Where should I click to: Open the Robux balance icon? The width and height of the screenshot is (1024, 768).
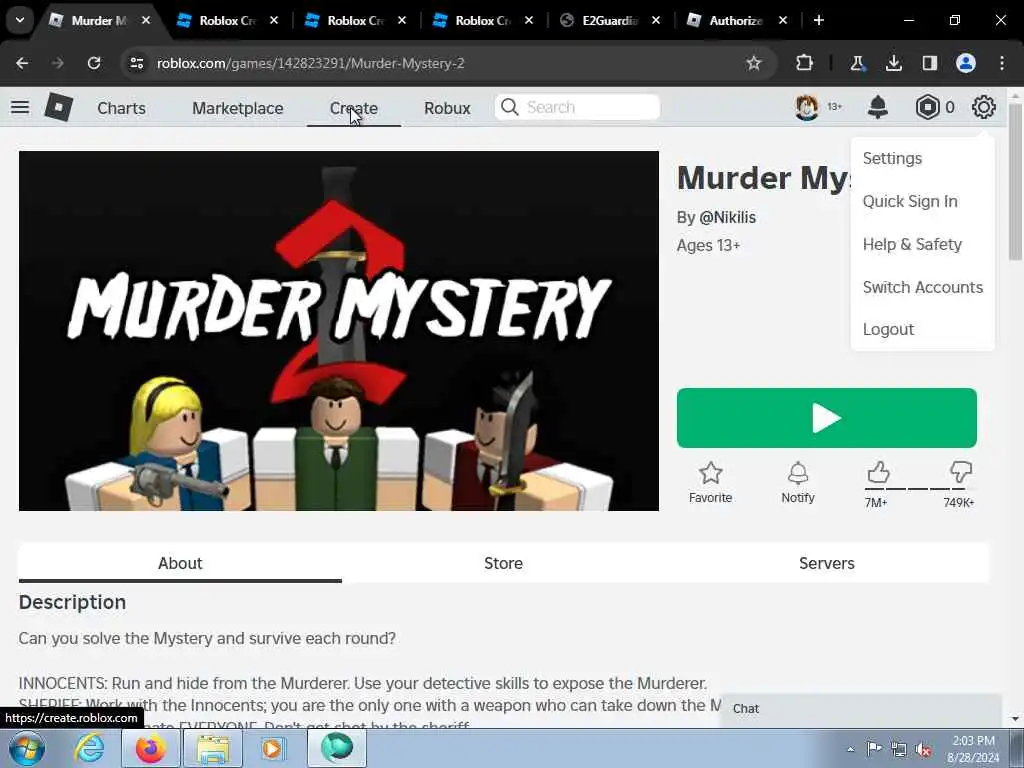pos(927,107)
